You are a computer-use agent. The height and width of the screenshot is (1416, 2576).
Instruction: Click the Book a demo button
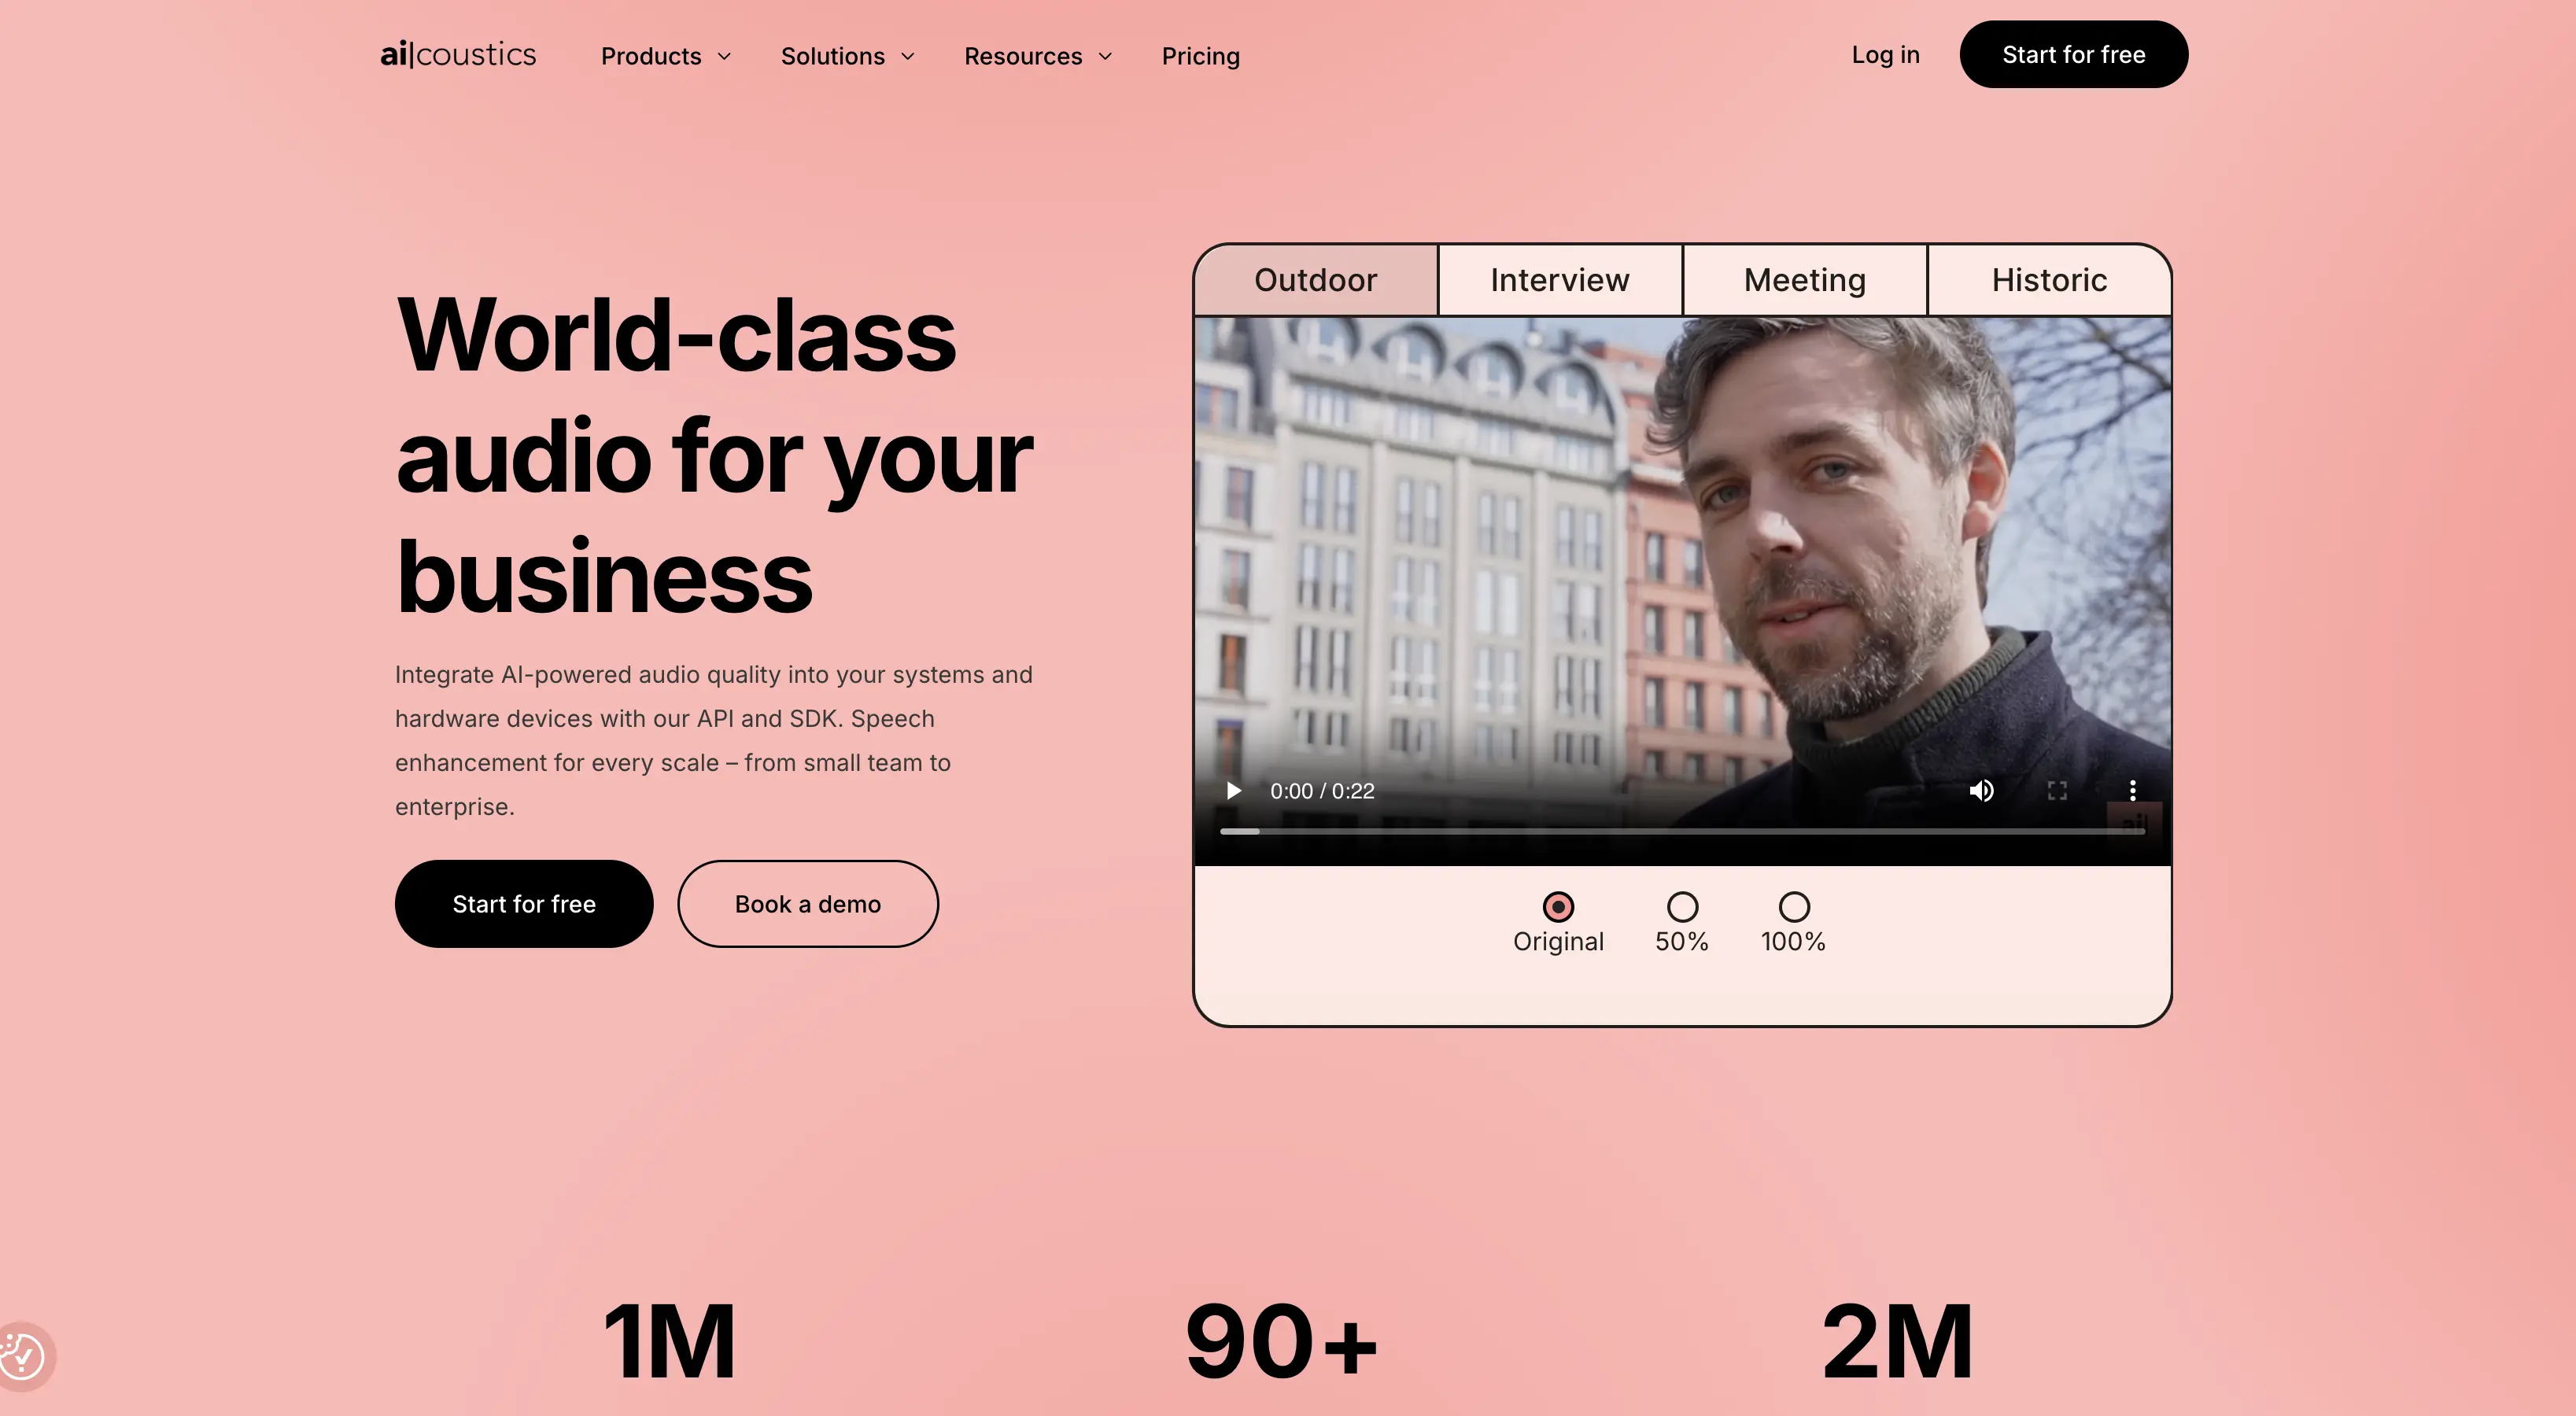coord(807,903)
